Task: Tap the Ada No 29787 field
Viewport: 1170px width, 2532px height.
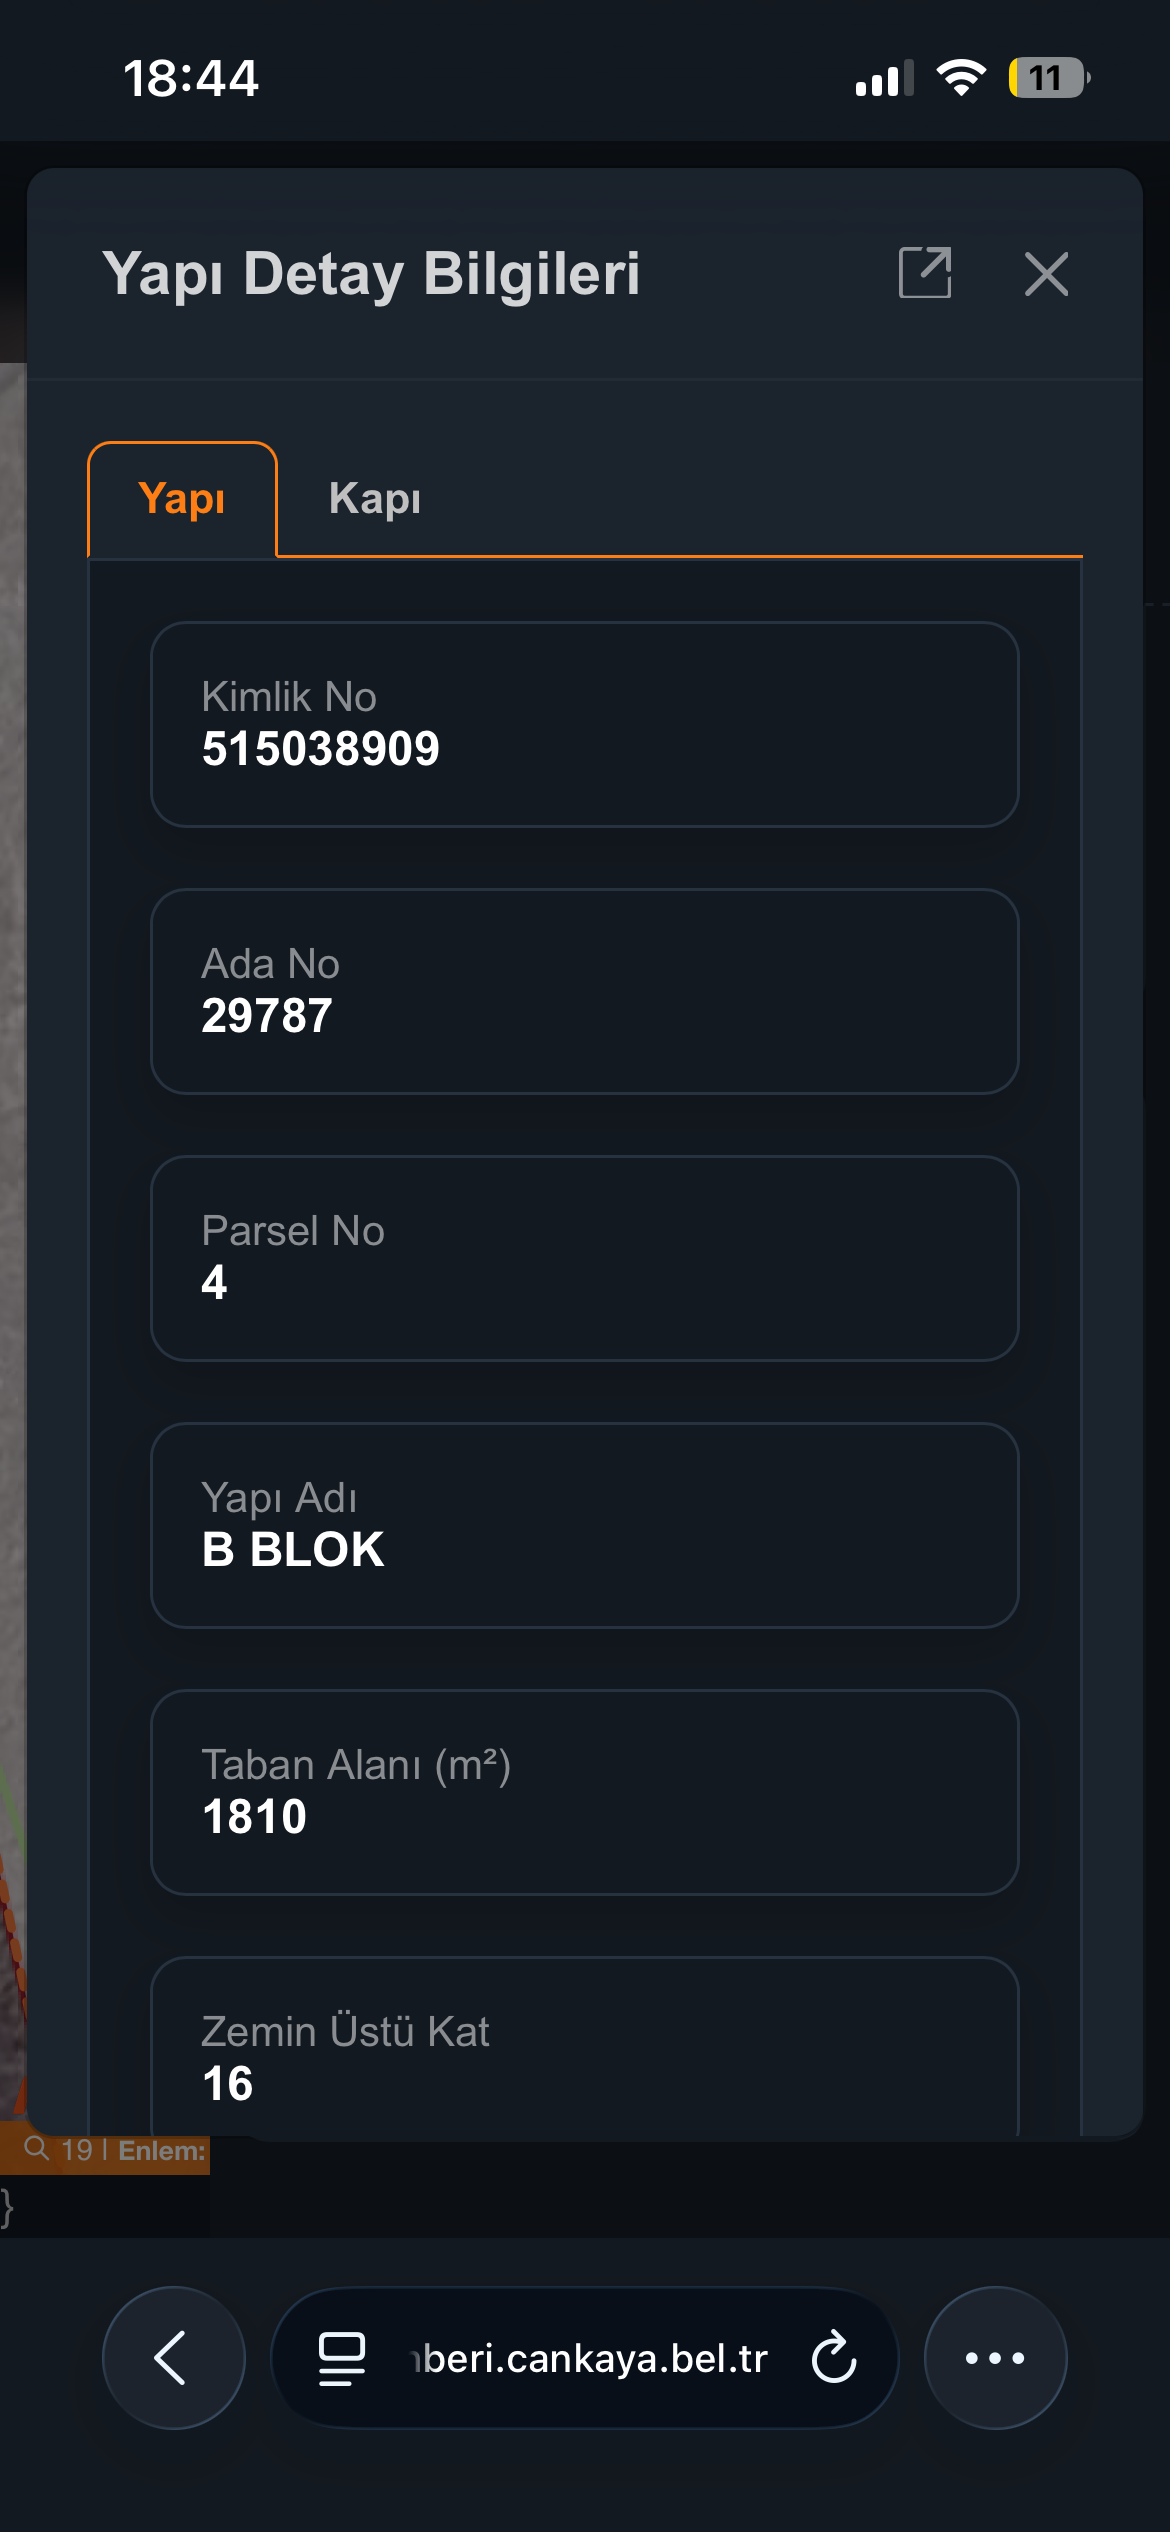Action: (x=584, y=991)
